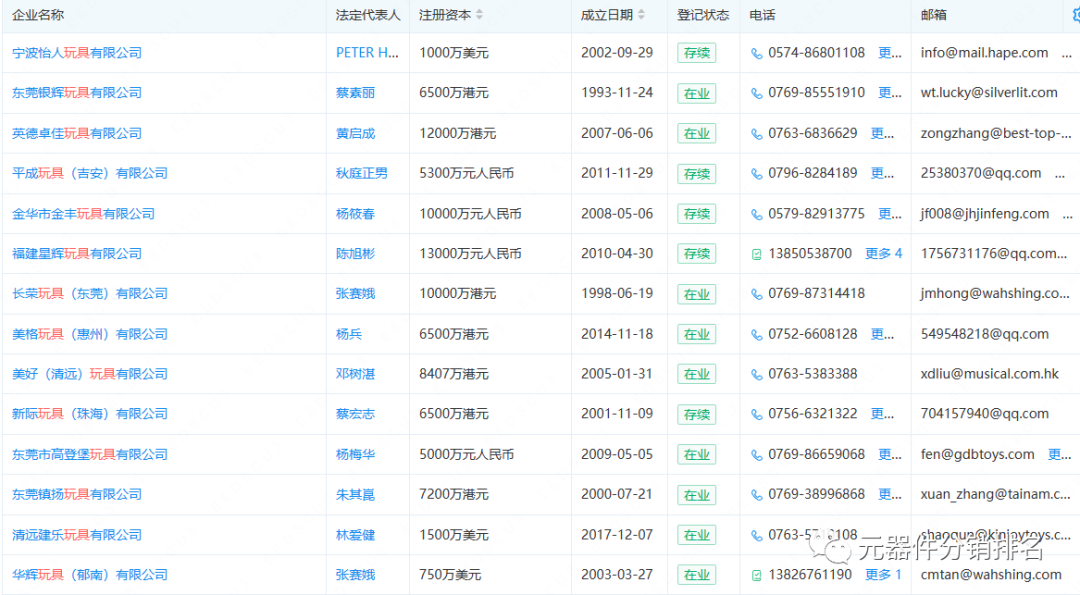Open legal representative 朱其崑 link
This screenshot has height=595, width=1080.
click(355, 495)
